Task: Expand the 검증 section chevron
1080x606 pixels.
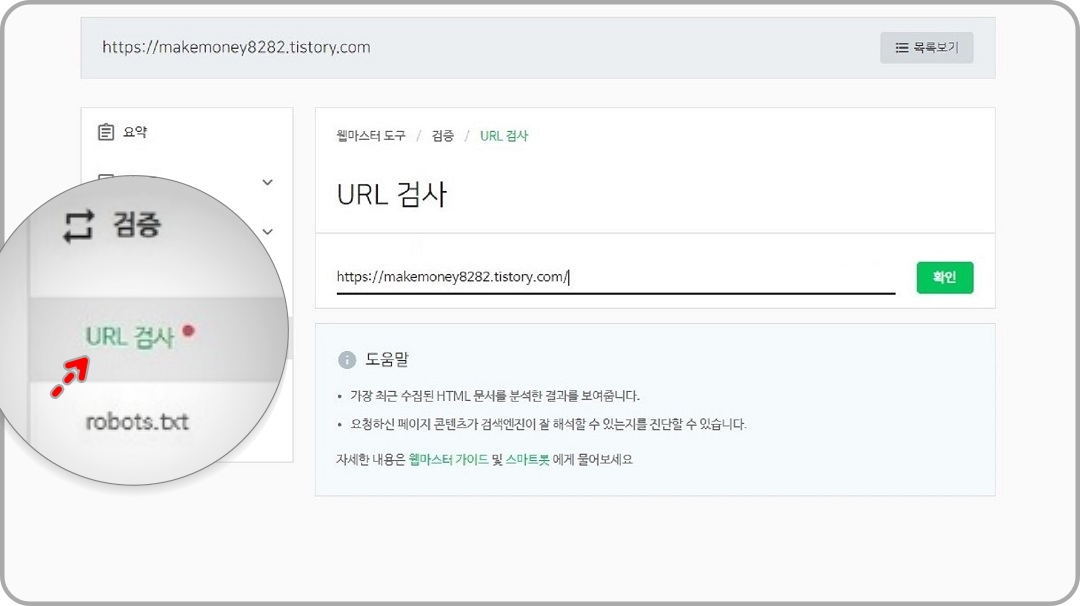Action: [x=266, y=231]
